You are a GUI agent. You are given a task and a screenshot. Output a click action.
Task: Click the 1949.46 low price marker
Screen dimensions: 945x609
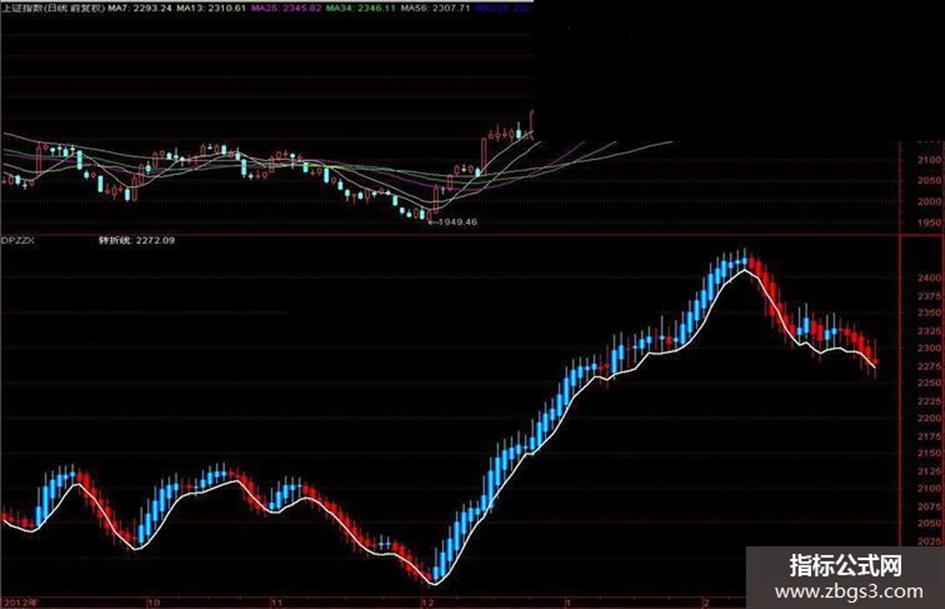pyautogui.click(x=453, y=222)
